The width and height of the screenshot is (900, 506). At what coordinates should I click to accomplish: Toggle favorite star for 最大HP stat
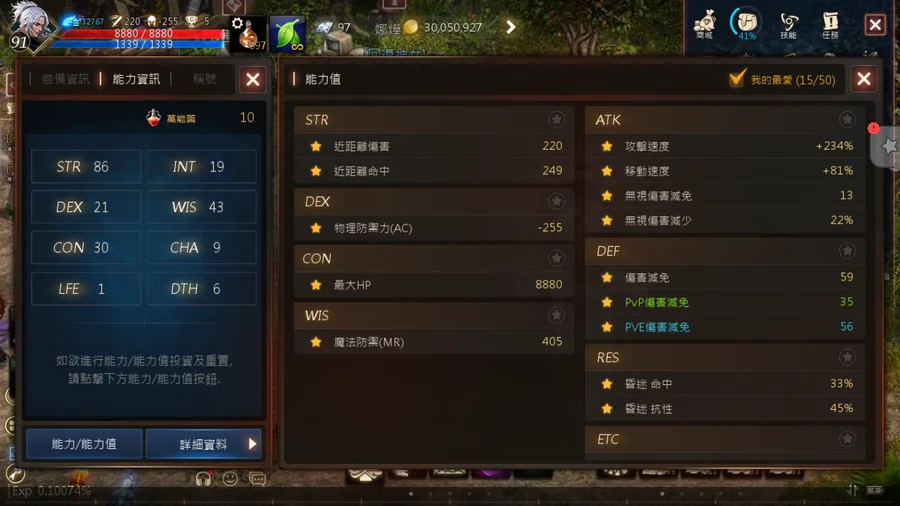[316, 285]
